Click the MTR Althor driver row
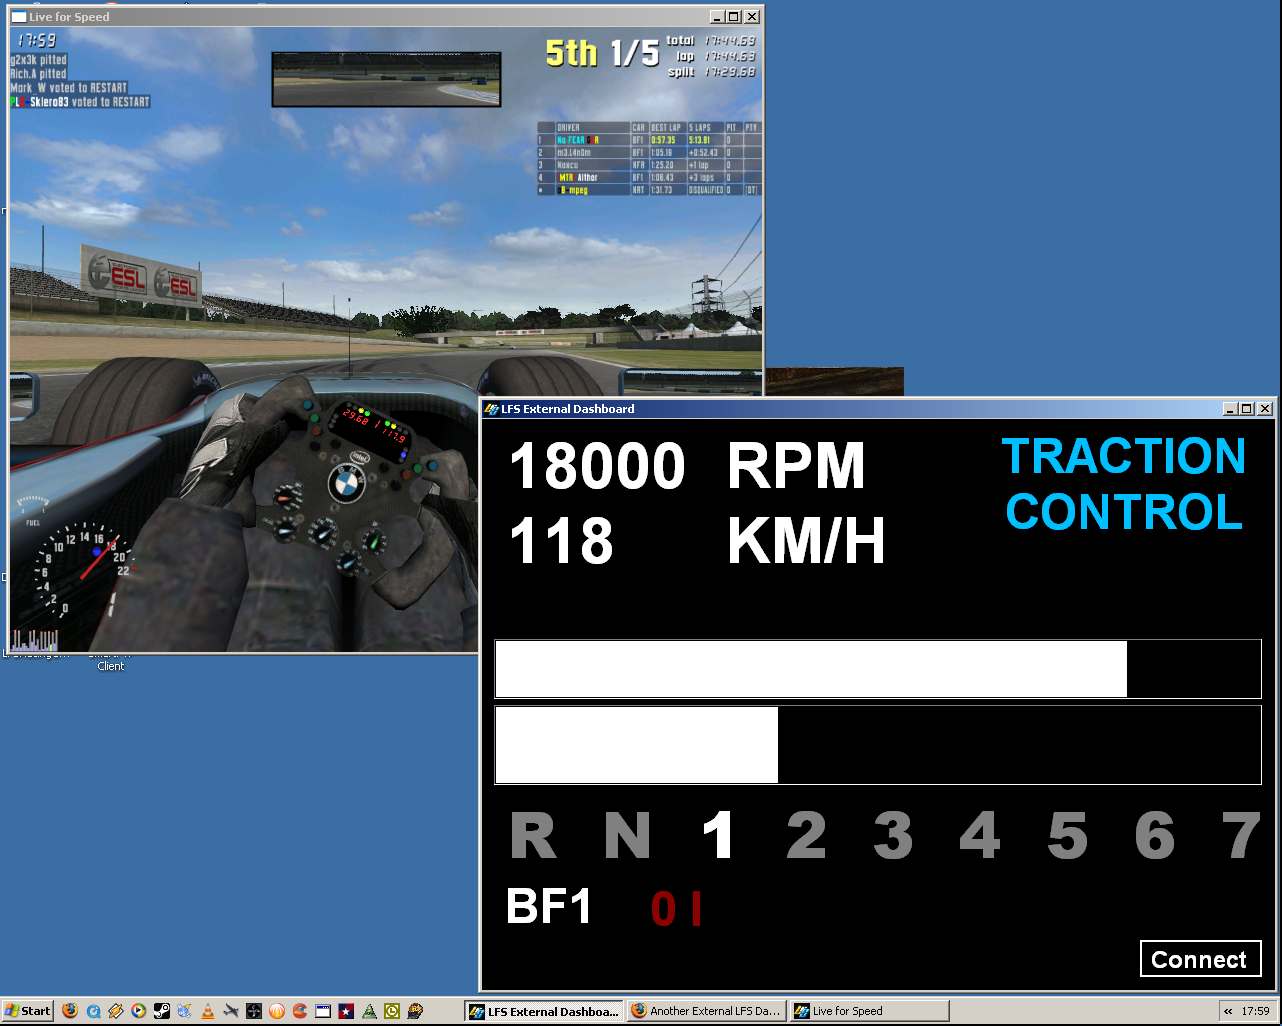 tap(649, 177)
